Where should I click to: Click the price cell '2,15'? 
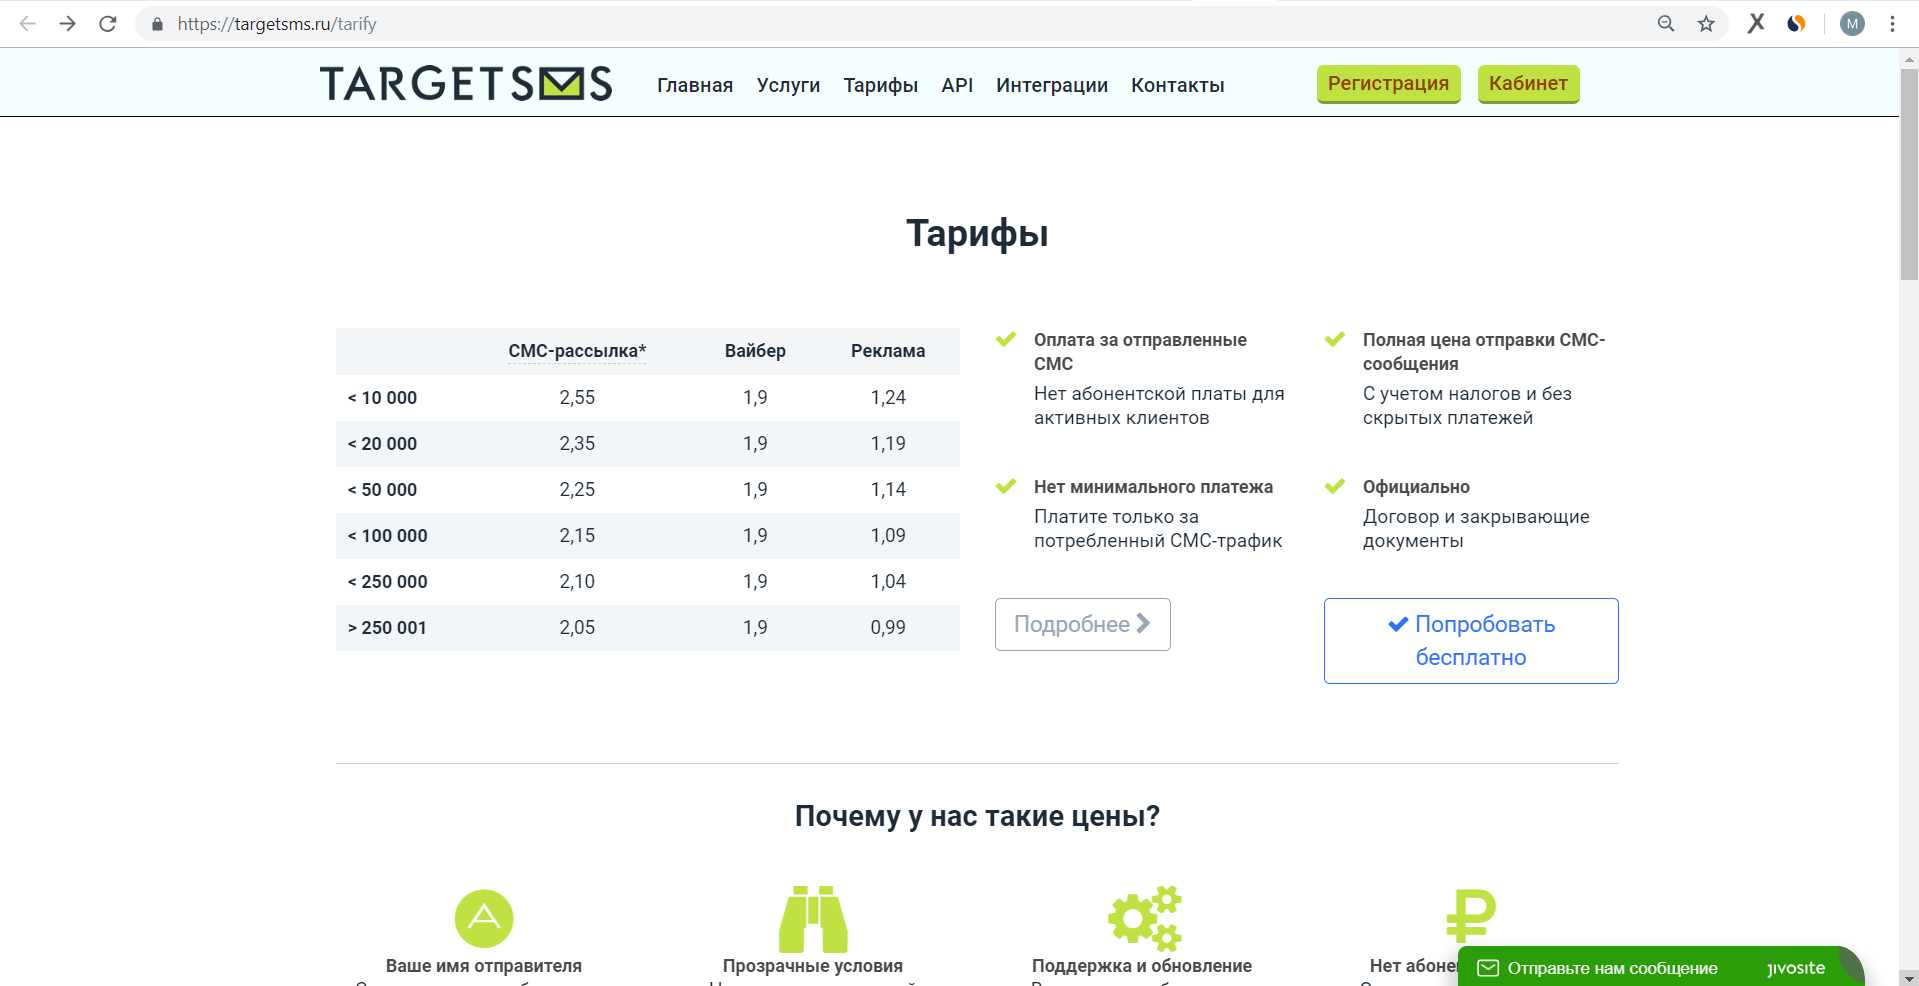tap(577, 536)
